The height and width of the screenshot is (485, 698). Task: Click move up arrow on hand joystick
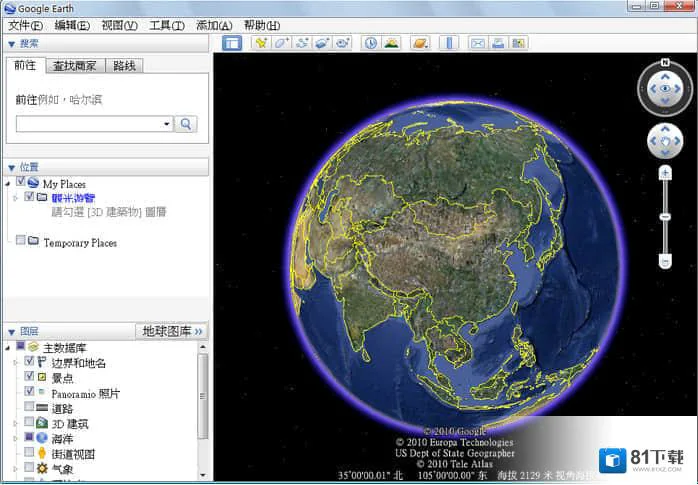click(665, 129)
